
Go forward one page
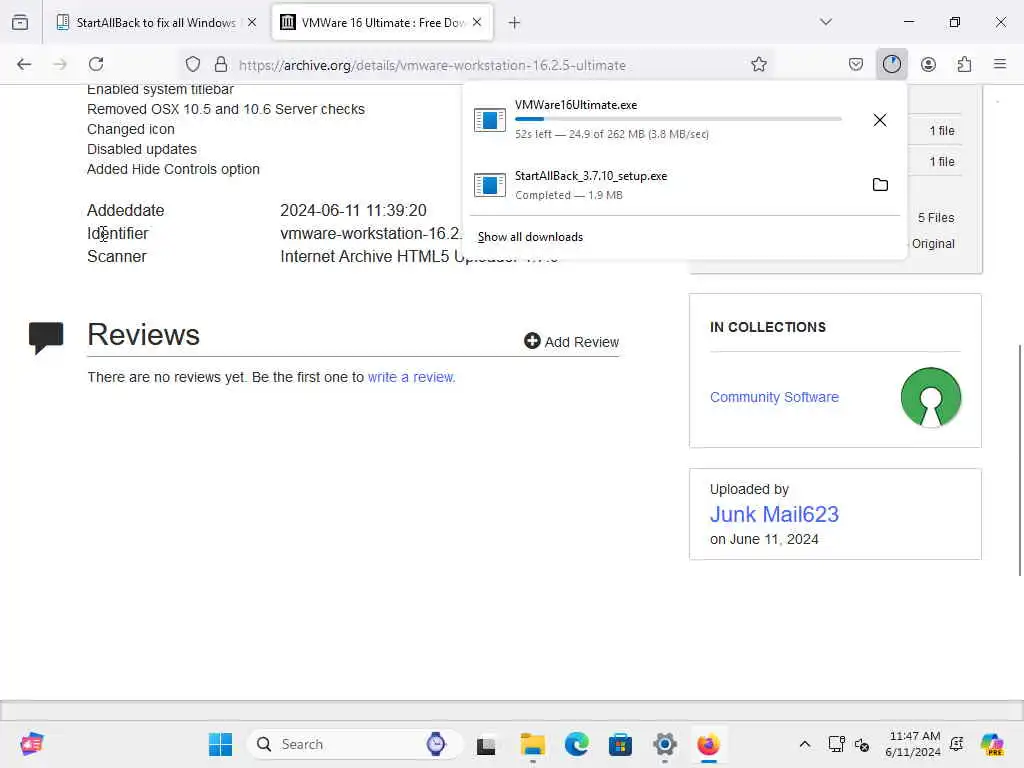coord(60,64)
